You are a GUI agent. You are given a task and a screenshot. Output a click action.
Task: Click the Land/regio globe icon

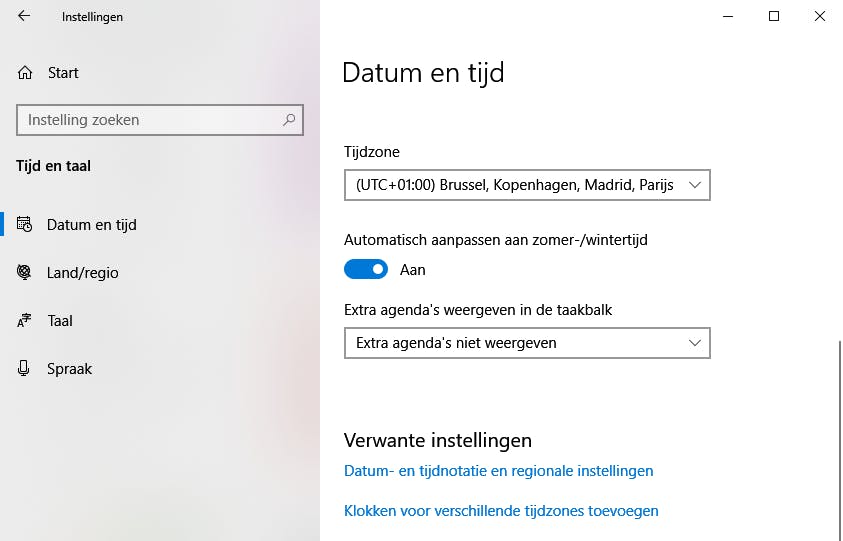tap(25, 273)
